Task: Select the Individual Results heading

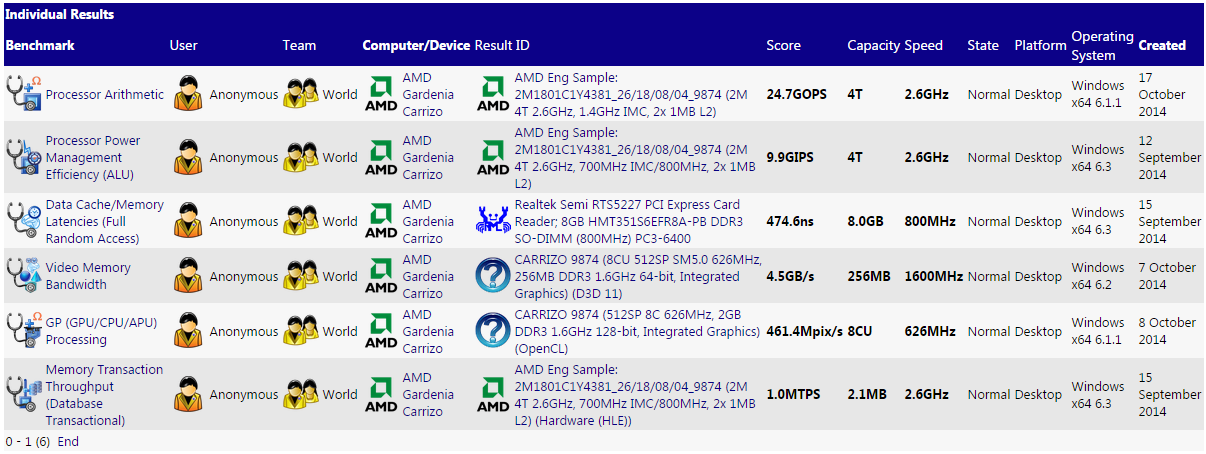Action: click(x=60, y=14)
